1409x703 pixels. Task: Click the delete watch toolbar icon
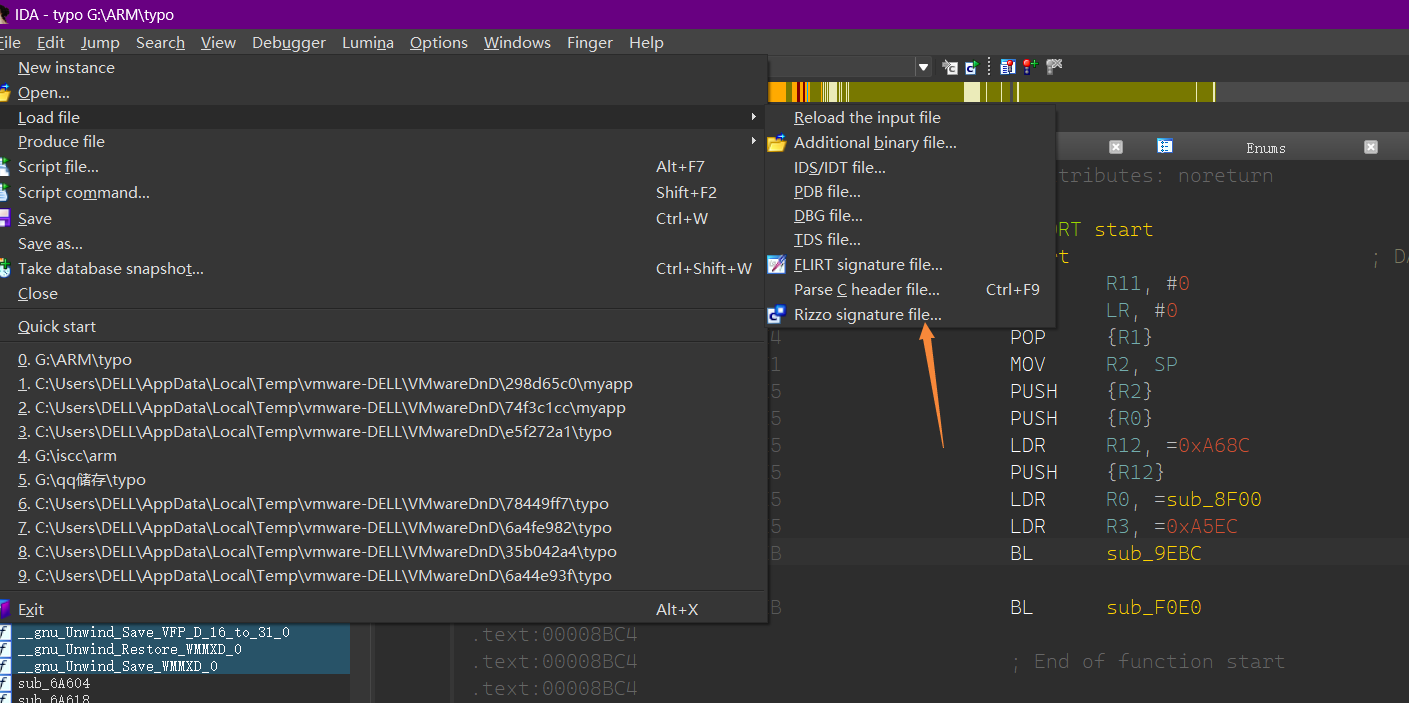coord(1054,67)
